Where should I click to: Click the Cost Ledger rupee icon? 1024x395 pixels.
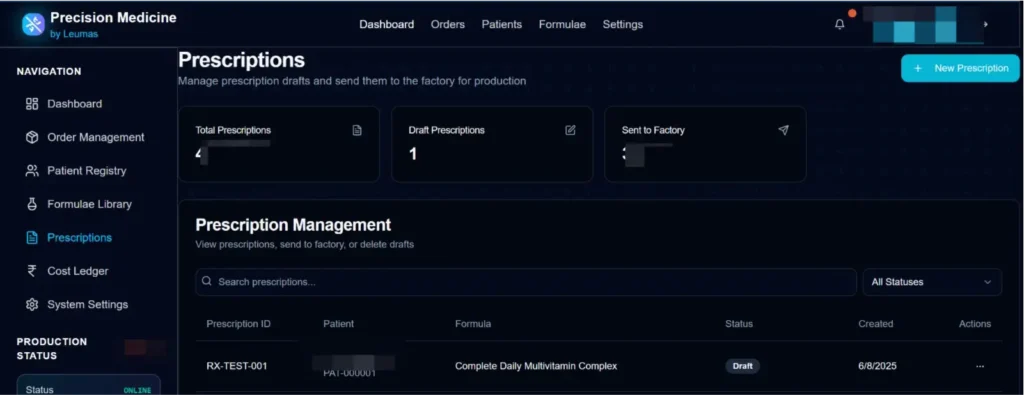[x=32, y=271]
